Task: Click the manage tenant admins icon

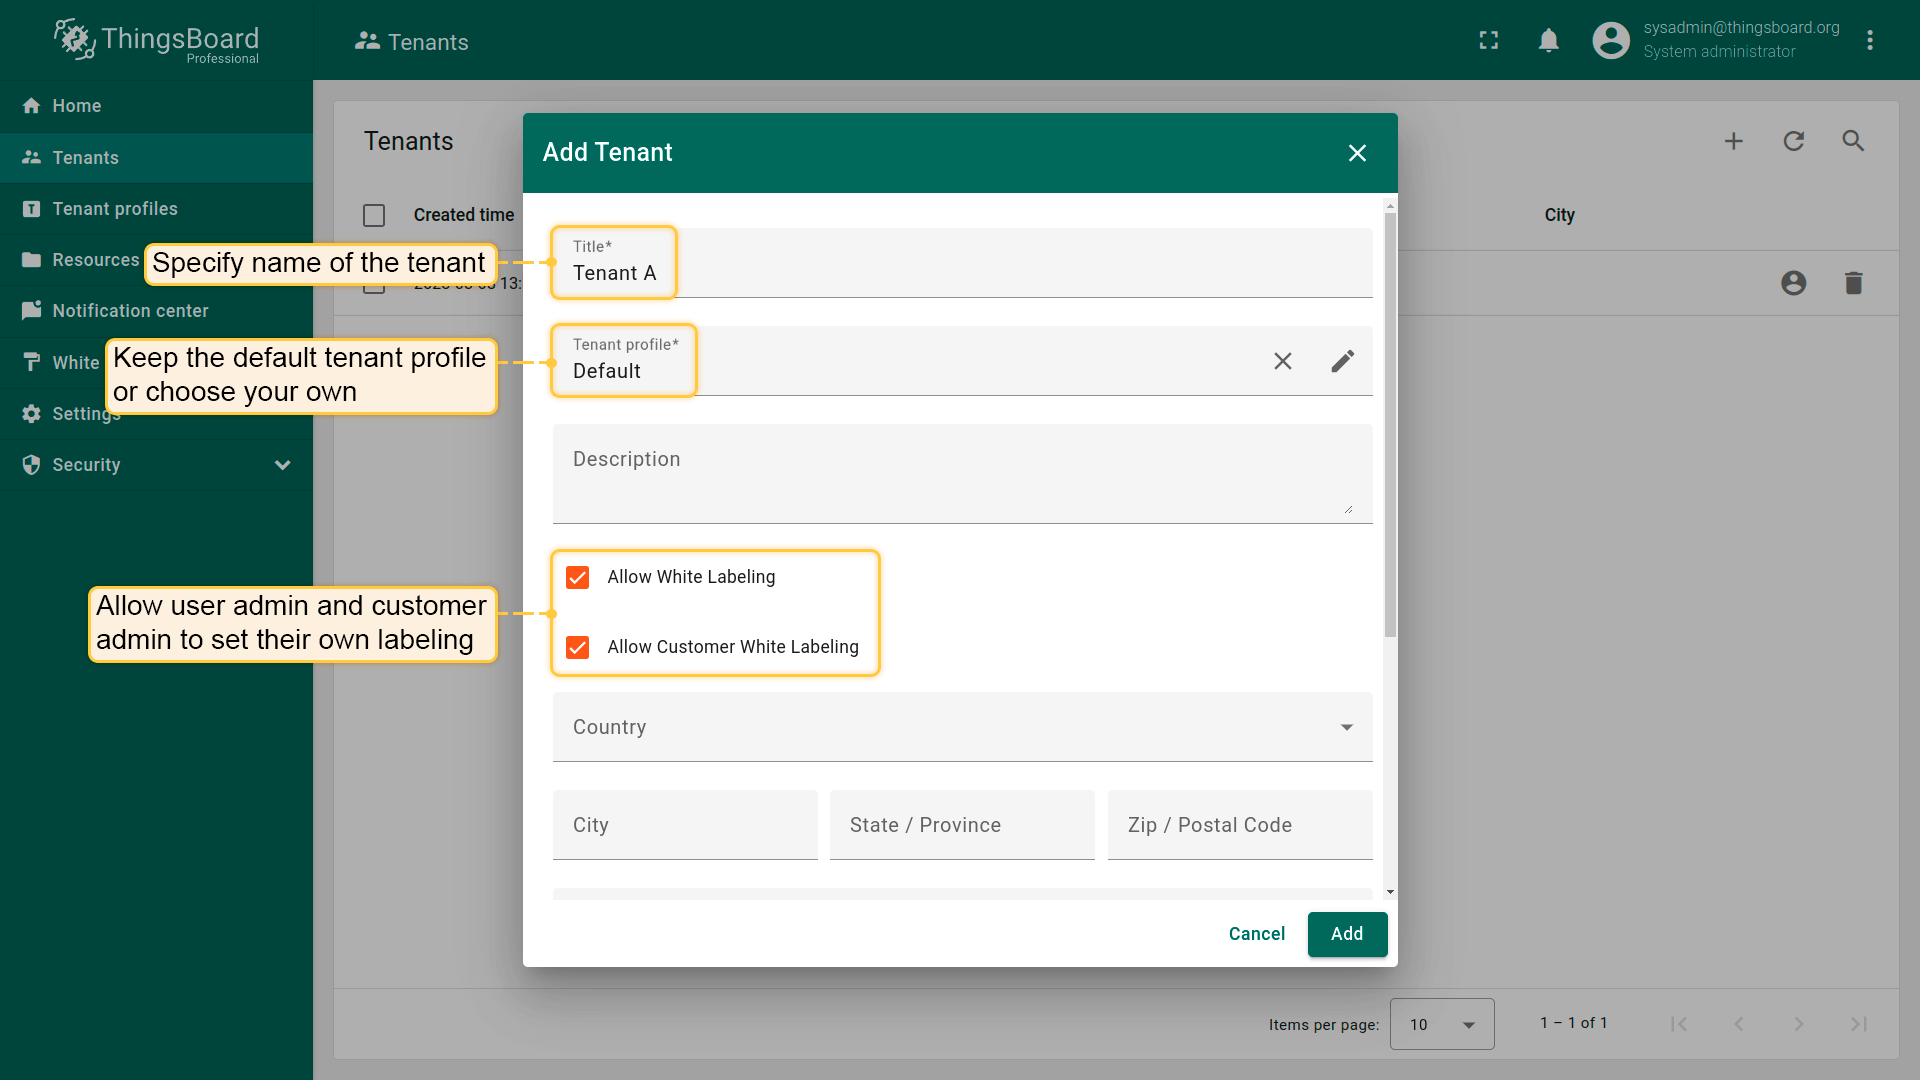Action: [x=1793, y=283]
